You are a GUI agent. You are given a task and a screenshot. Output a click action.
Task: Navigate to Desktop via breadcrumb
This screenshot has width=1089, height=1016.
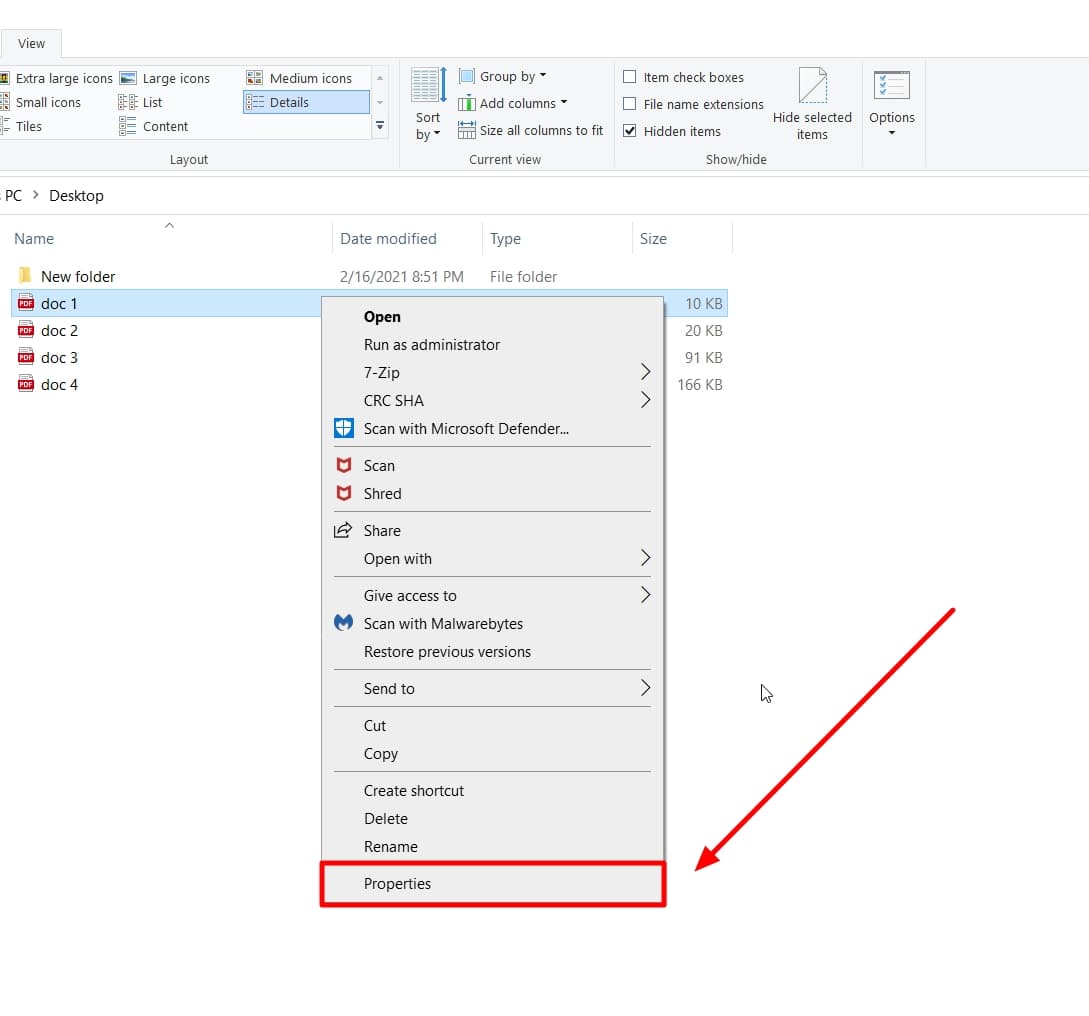pos(76,195)
